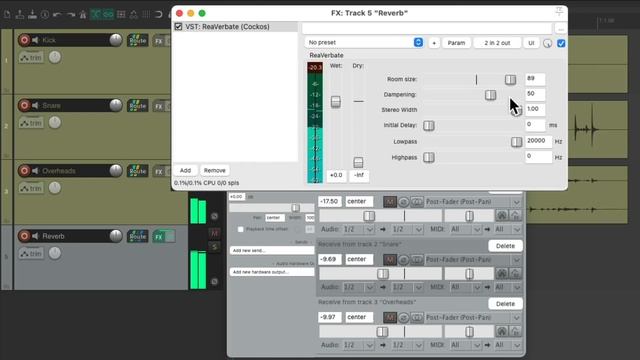Open the Add new send... dropdown
The image size is (640, 360).
[272, 250]
